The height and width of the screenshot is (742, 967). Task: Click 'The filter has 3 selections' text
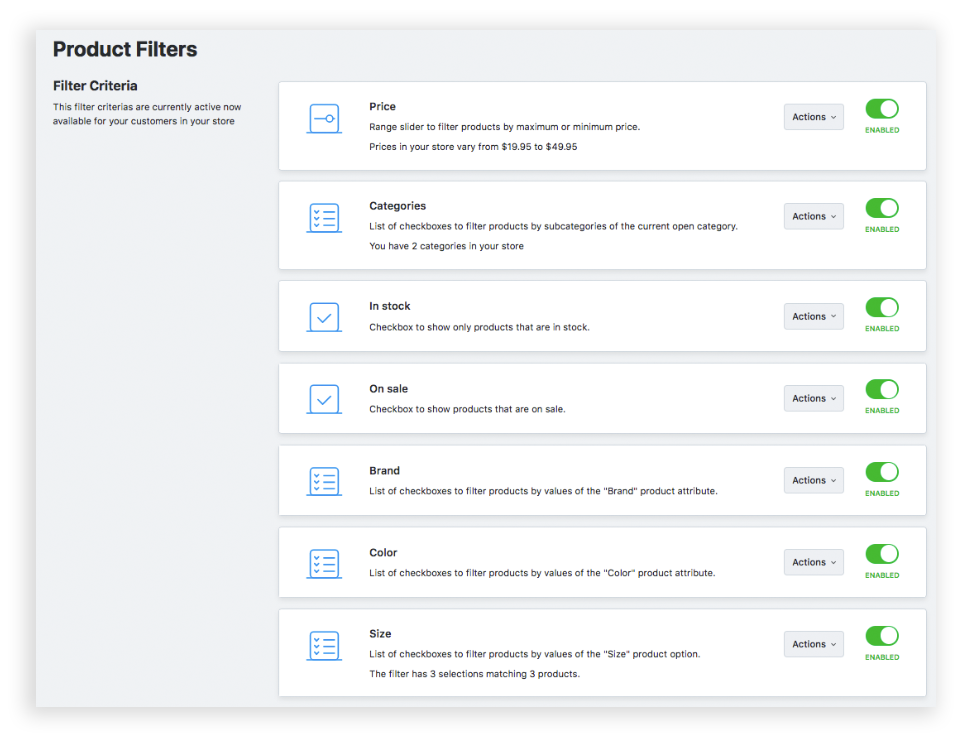click(474, 674)
